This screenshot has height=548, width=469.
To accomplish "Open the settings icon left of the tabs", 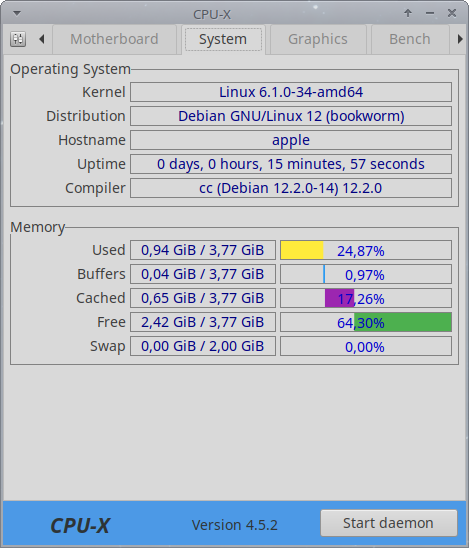I will [x=18, y=39].
